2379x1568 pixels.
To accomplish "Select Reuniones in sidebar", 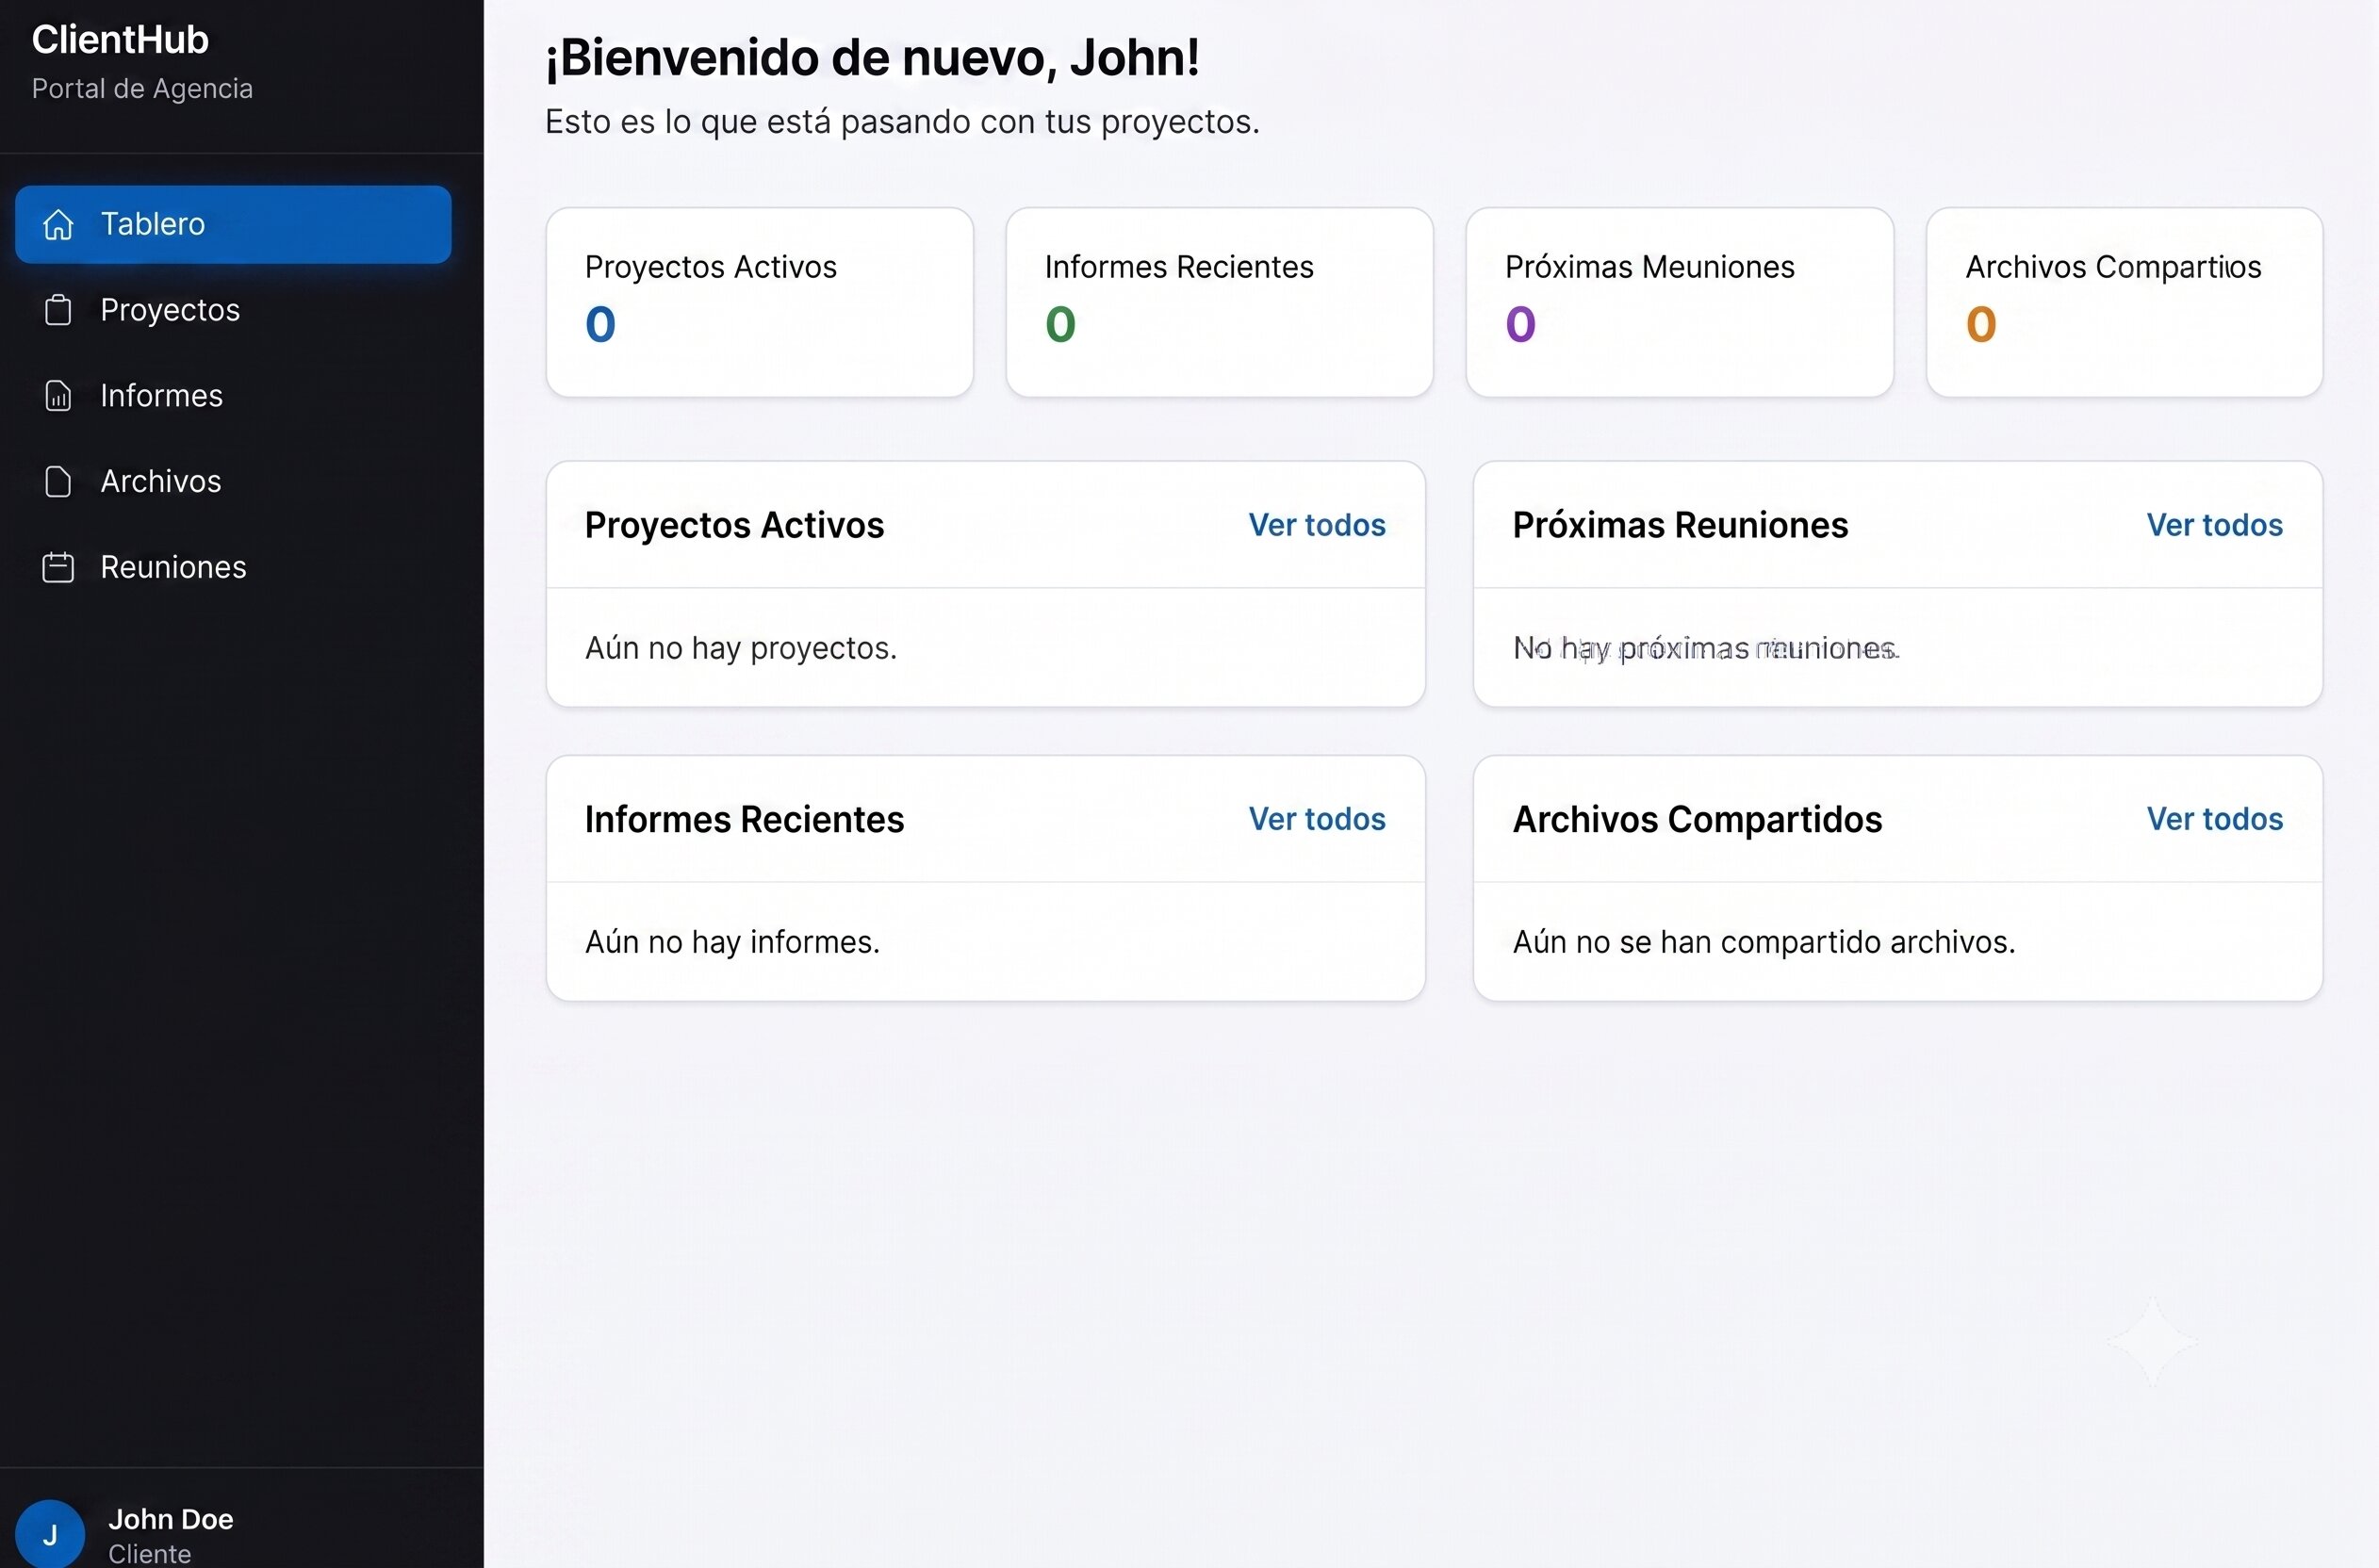I will pos(233,568).
